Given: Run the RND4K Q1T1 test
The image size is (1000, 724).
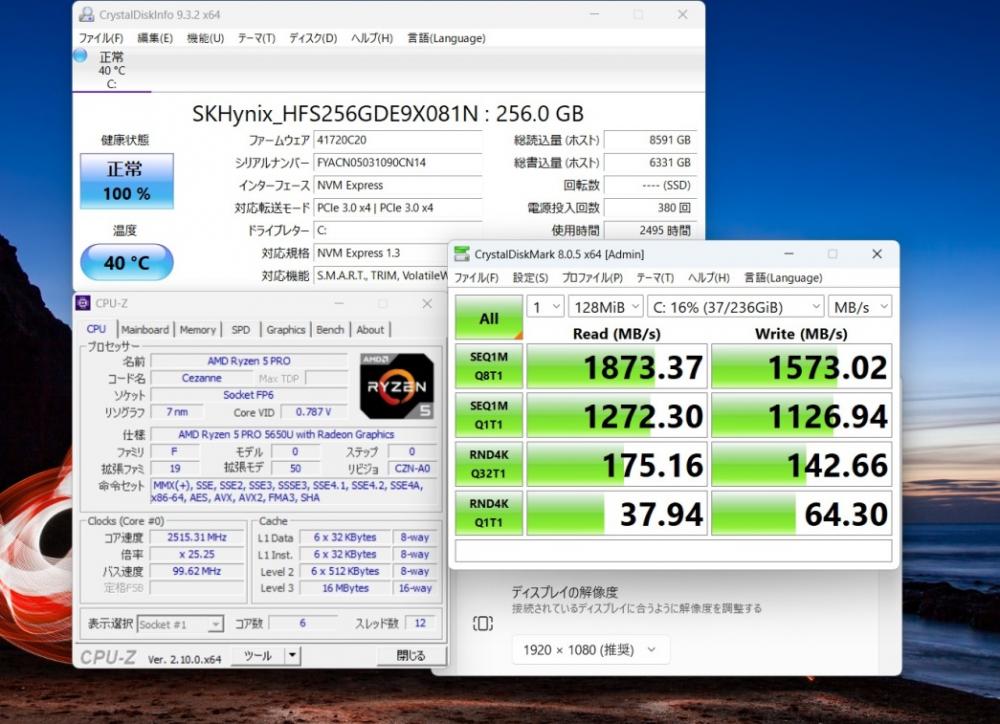Looking at the screenshot, I should tap(489, 513).
